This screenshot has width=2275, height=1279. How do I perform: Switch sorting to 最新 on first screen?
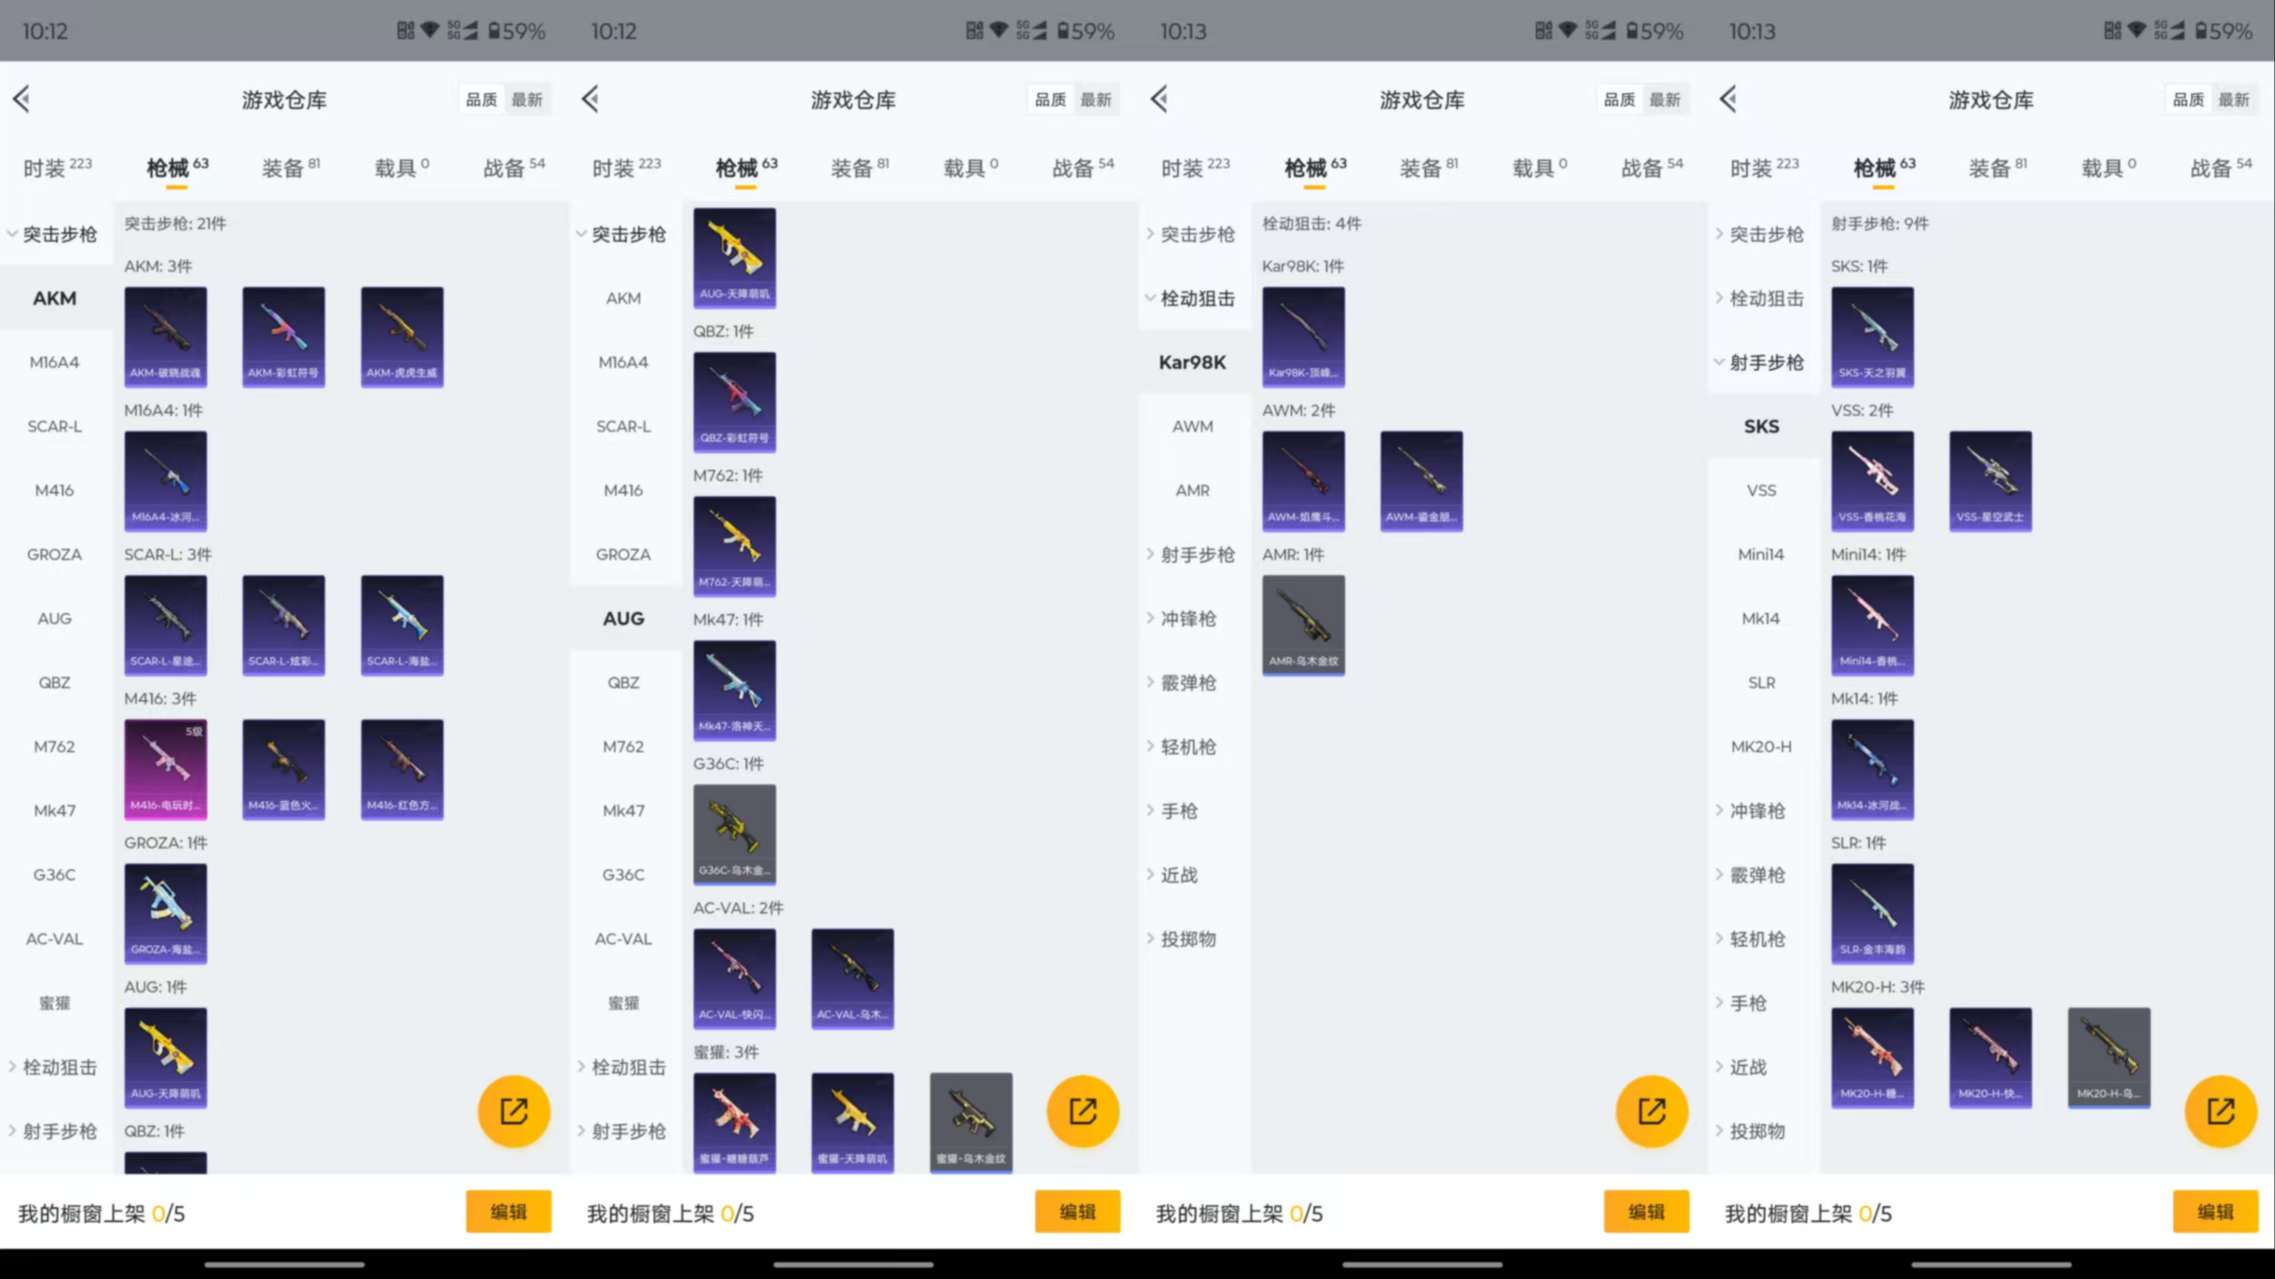click(x=527, y=99)
